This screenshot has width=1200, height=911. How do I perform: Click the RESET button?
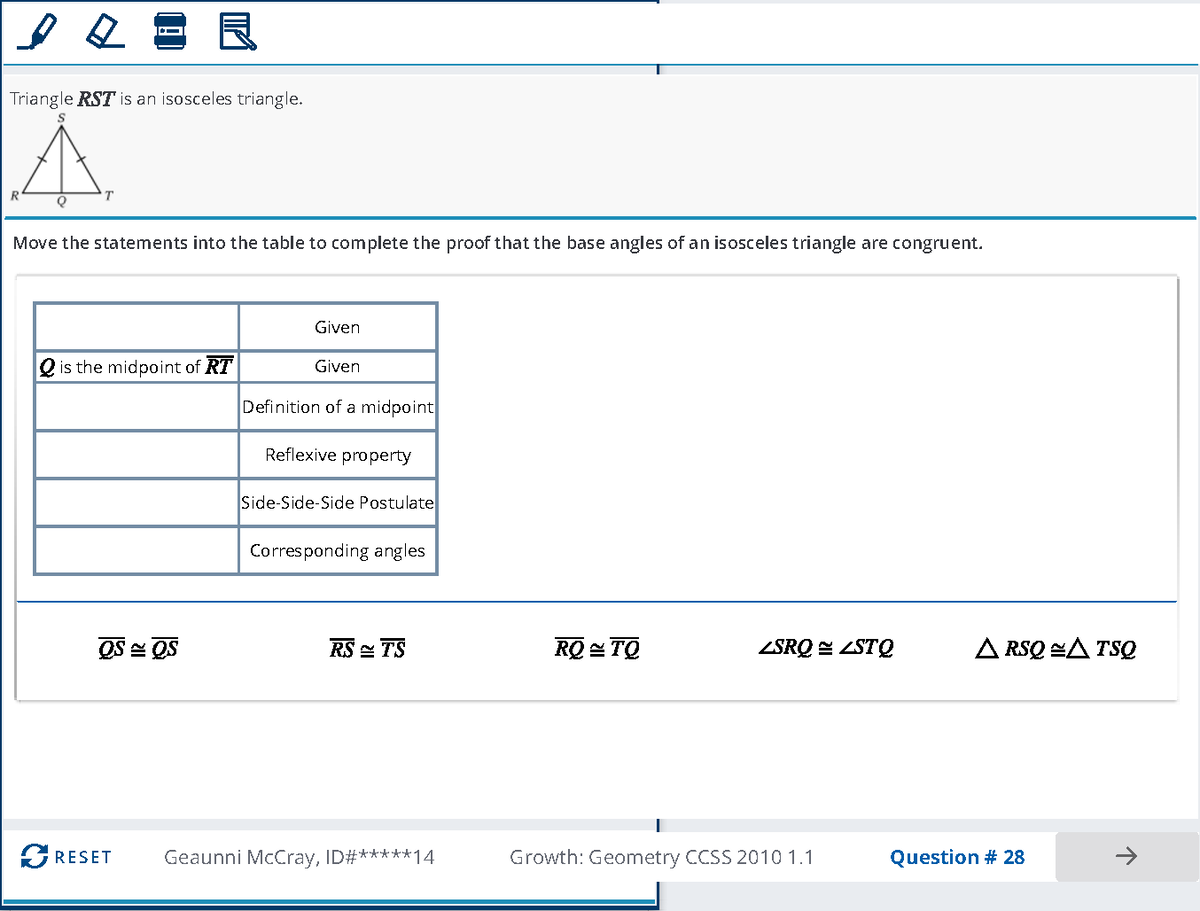(68, 857)
